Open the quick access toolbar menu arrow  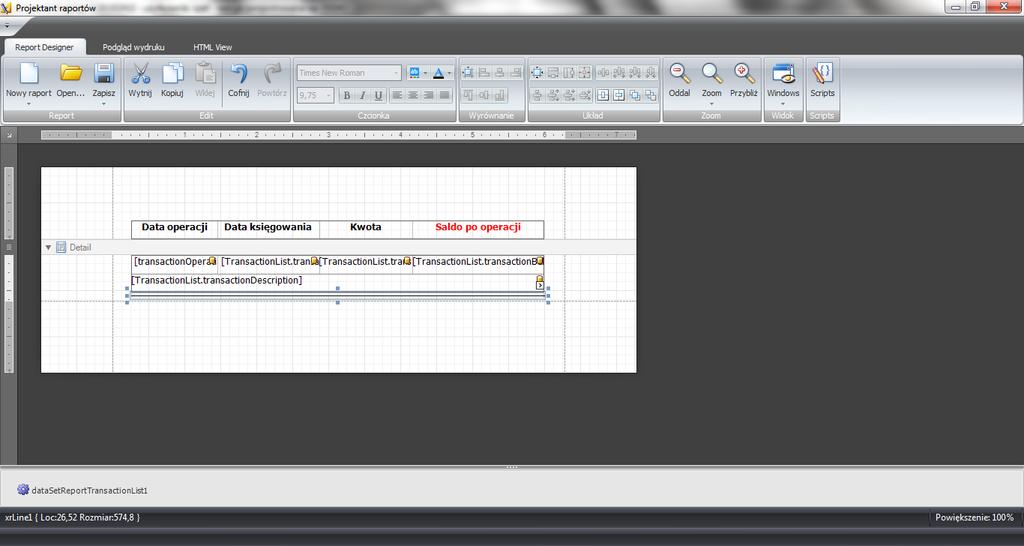pyautogui.click(x=6, y=26)
